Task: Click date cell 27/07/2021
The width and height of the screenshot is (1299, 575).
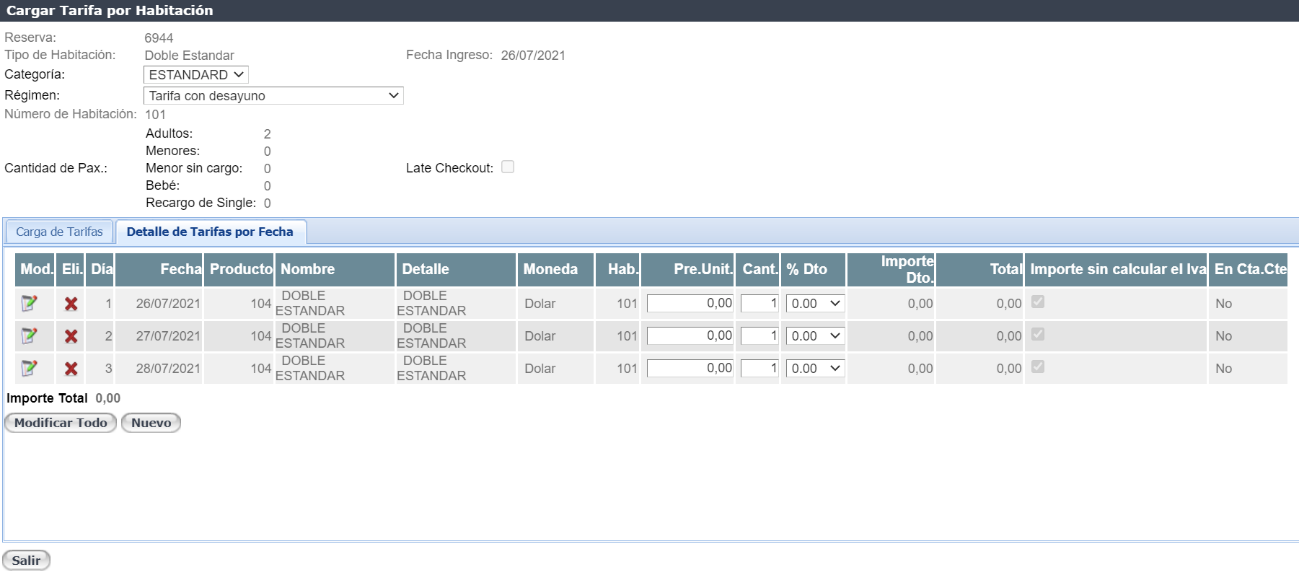Action: [x=168, y=336]
